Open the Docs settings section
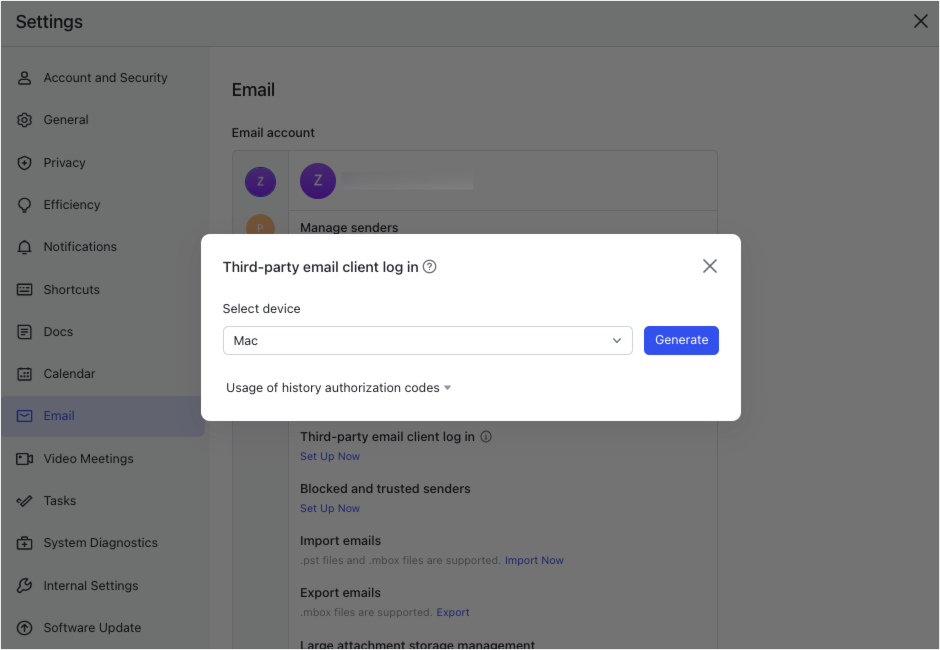This screenshot has height=650, width=940. 58,332
